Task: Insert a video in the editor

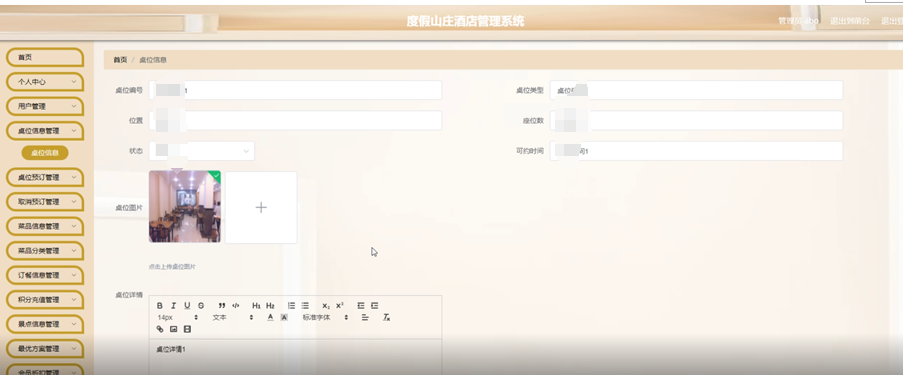Action: click(x=187, y=329)
